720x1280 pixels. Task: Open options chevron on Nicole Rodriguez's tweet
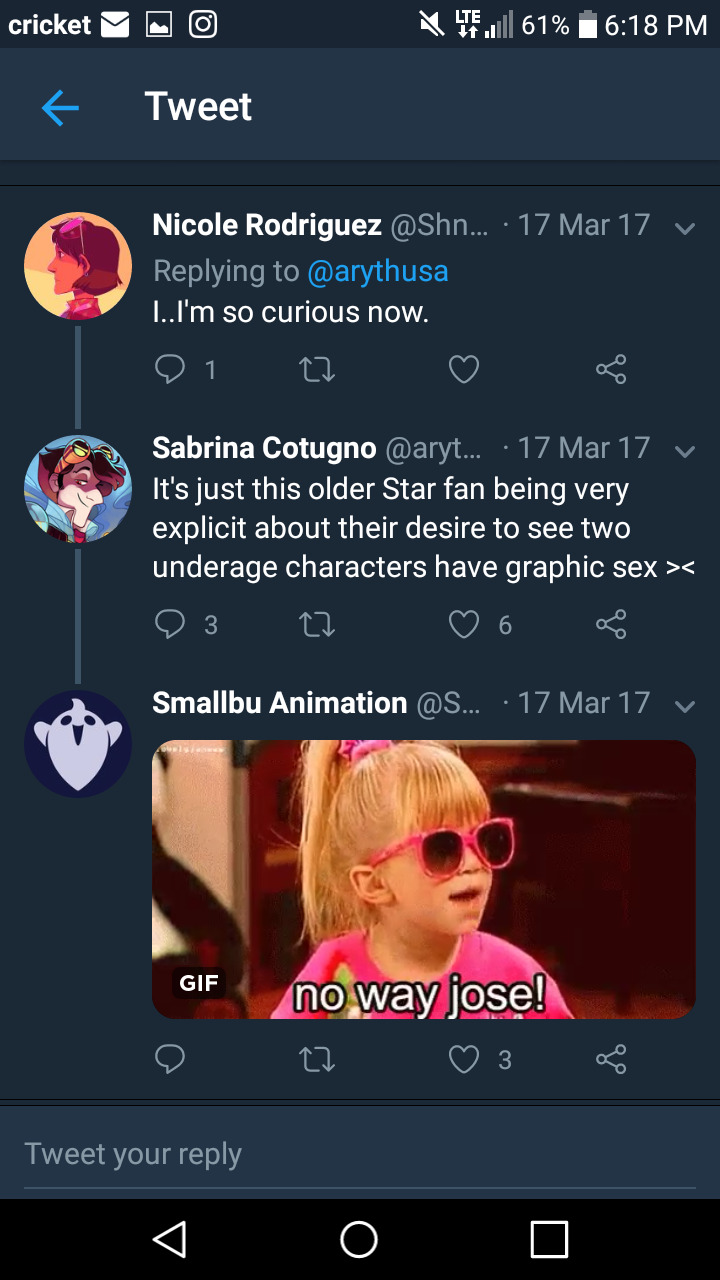[x=685, y=228]
